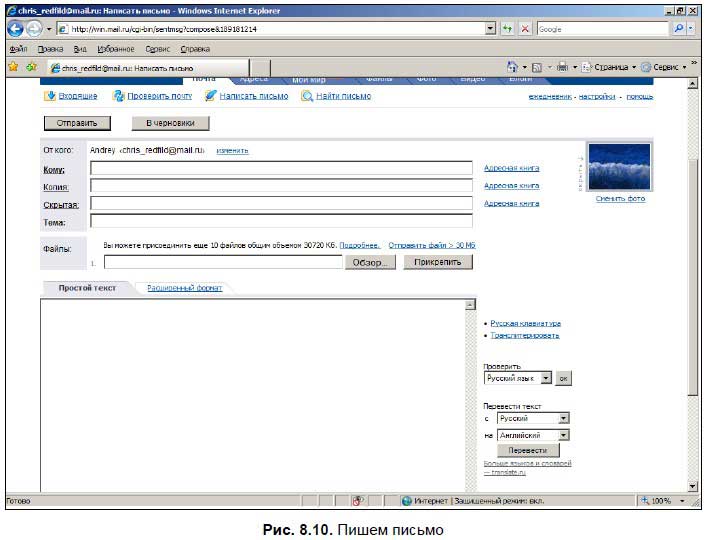Click the Отправить button
Screen dimensions: 708x540
point(77,123)
